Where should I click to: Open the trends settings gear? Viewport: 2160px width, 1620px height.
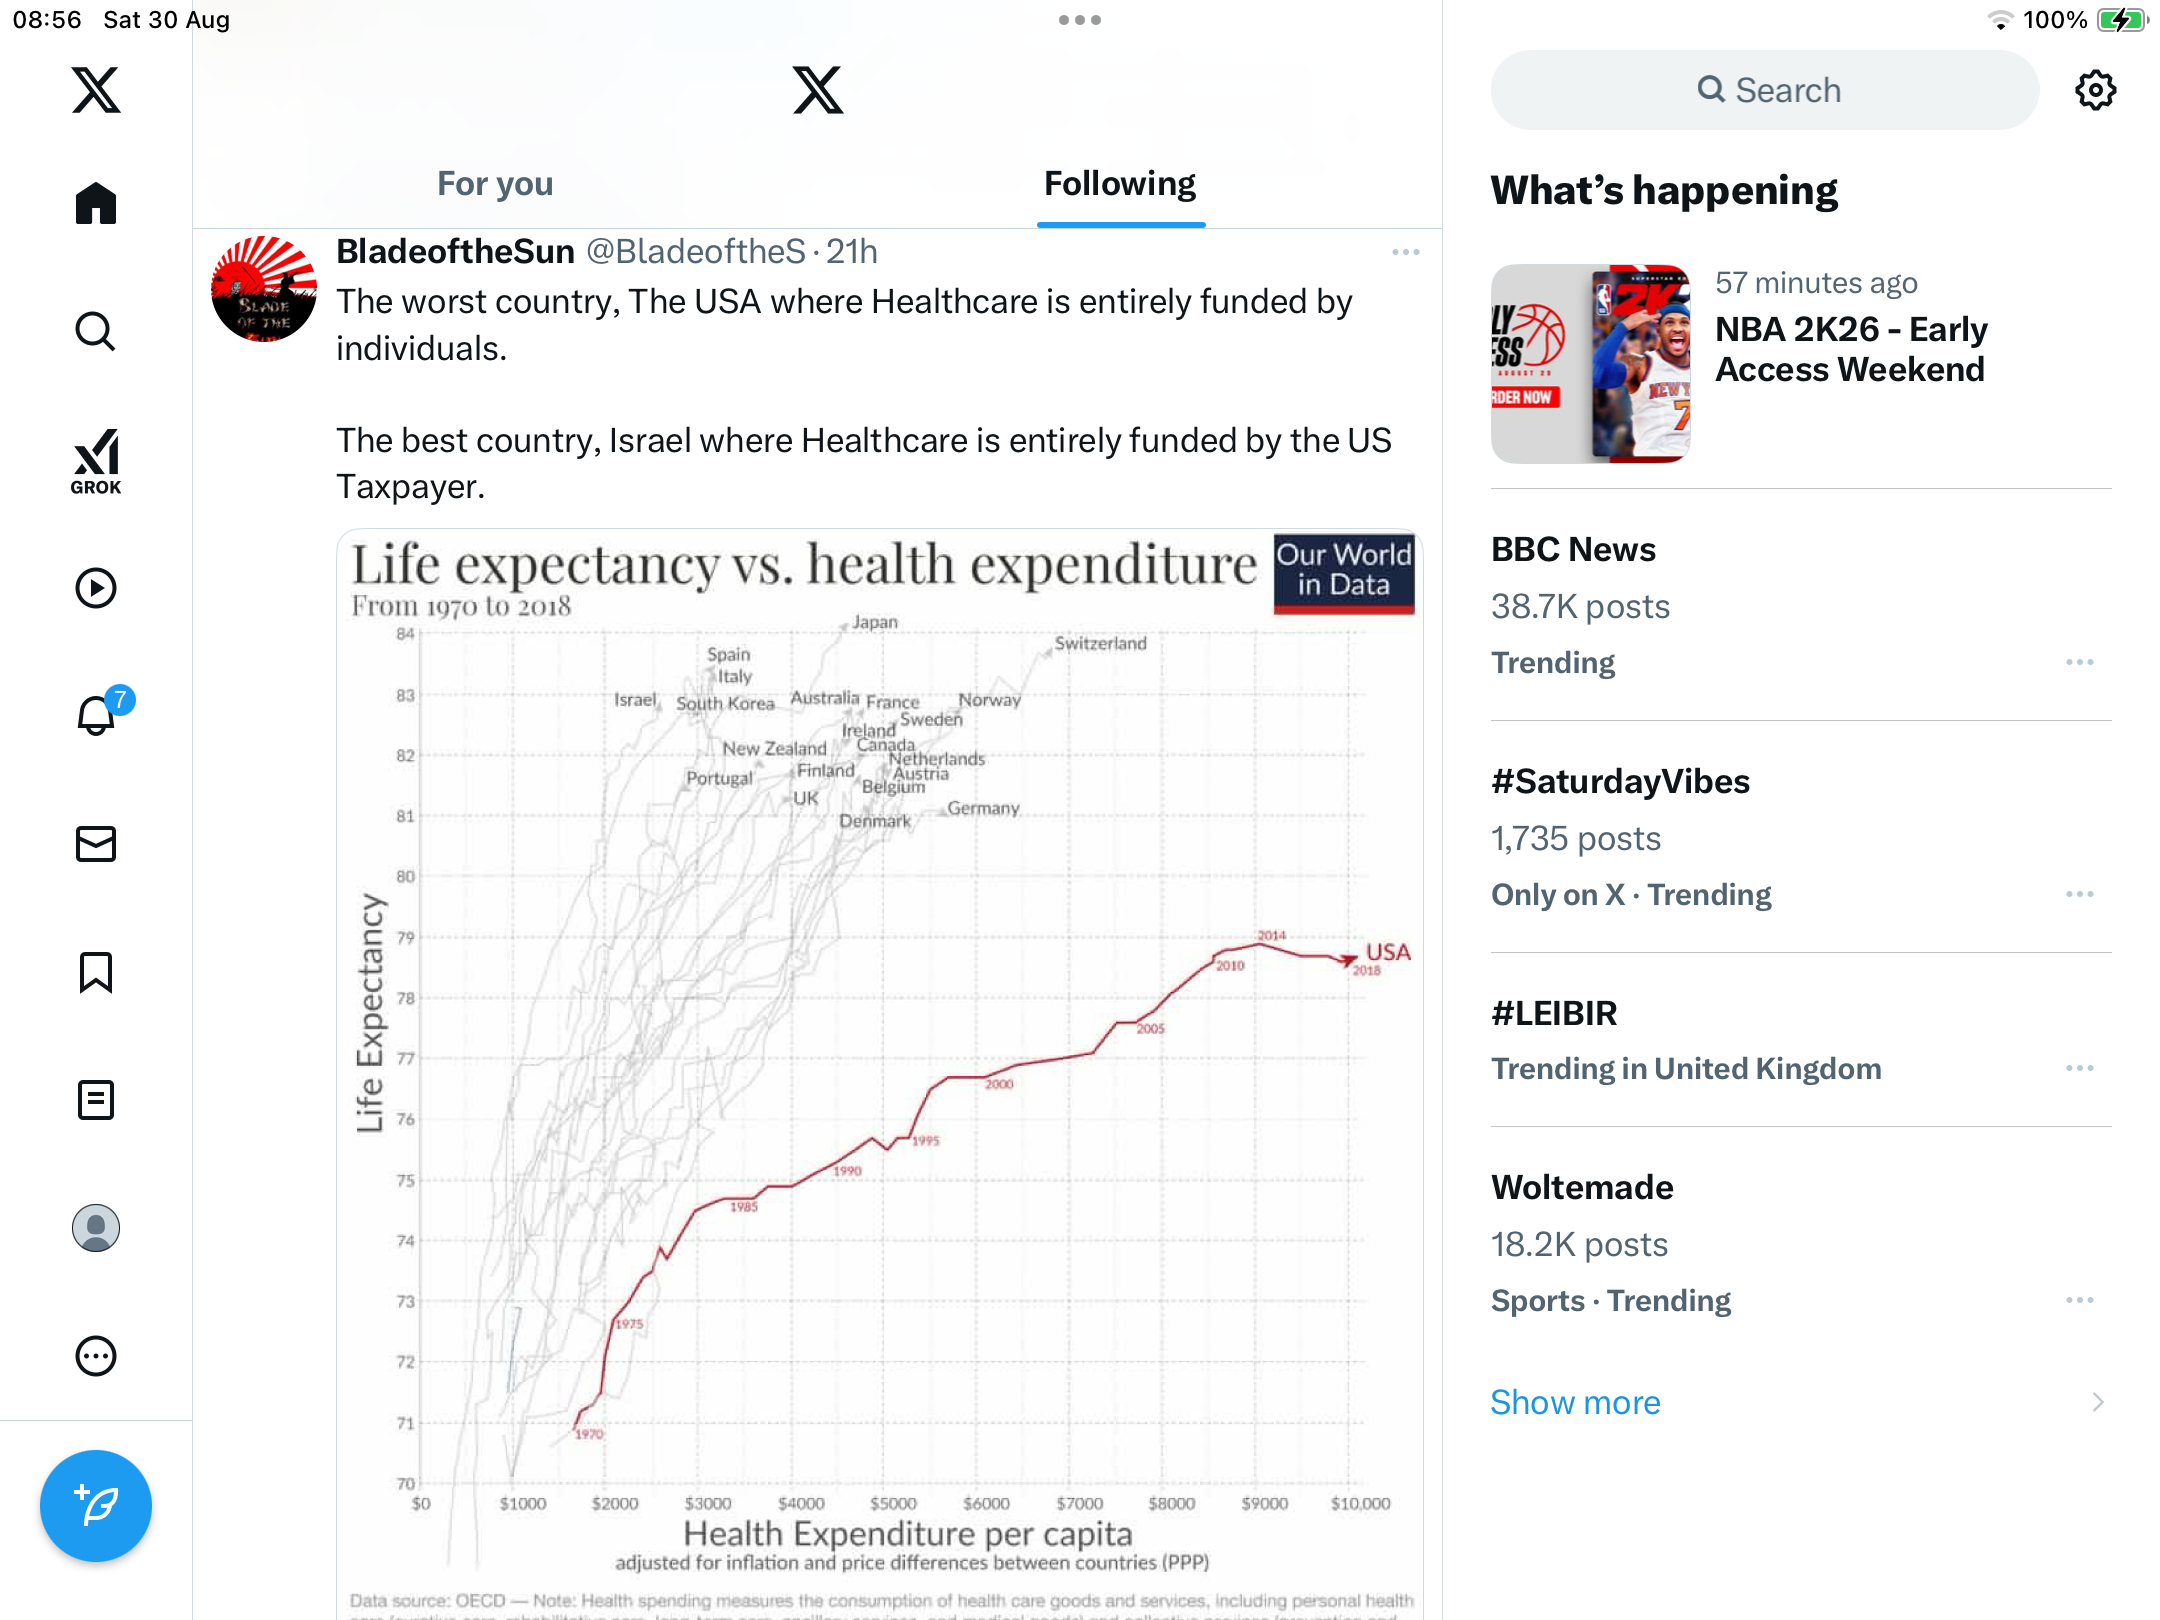[2095, 90]
